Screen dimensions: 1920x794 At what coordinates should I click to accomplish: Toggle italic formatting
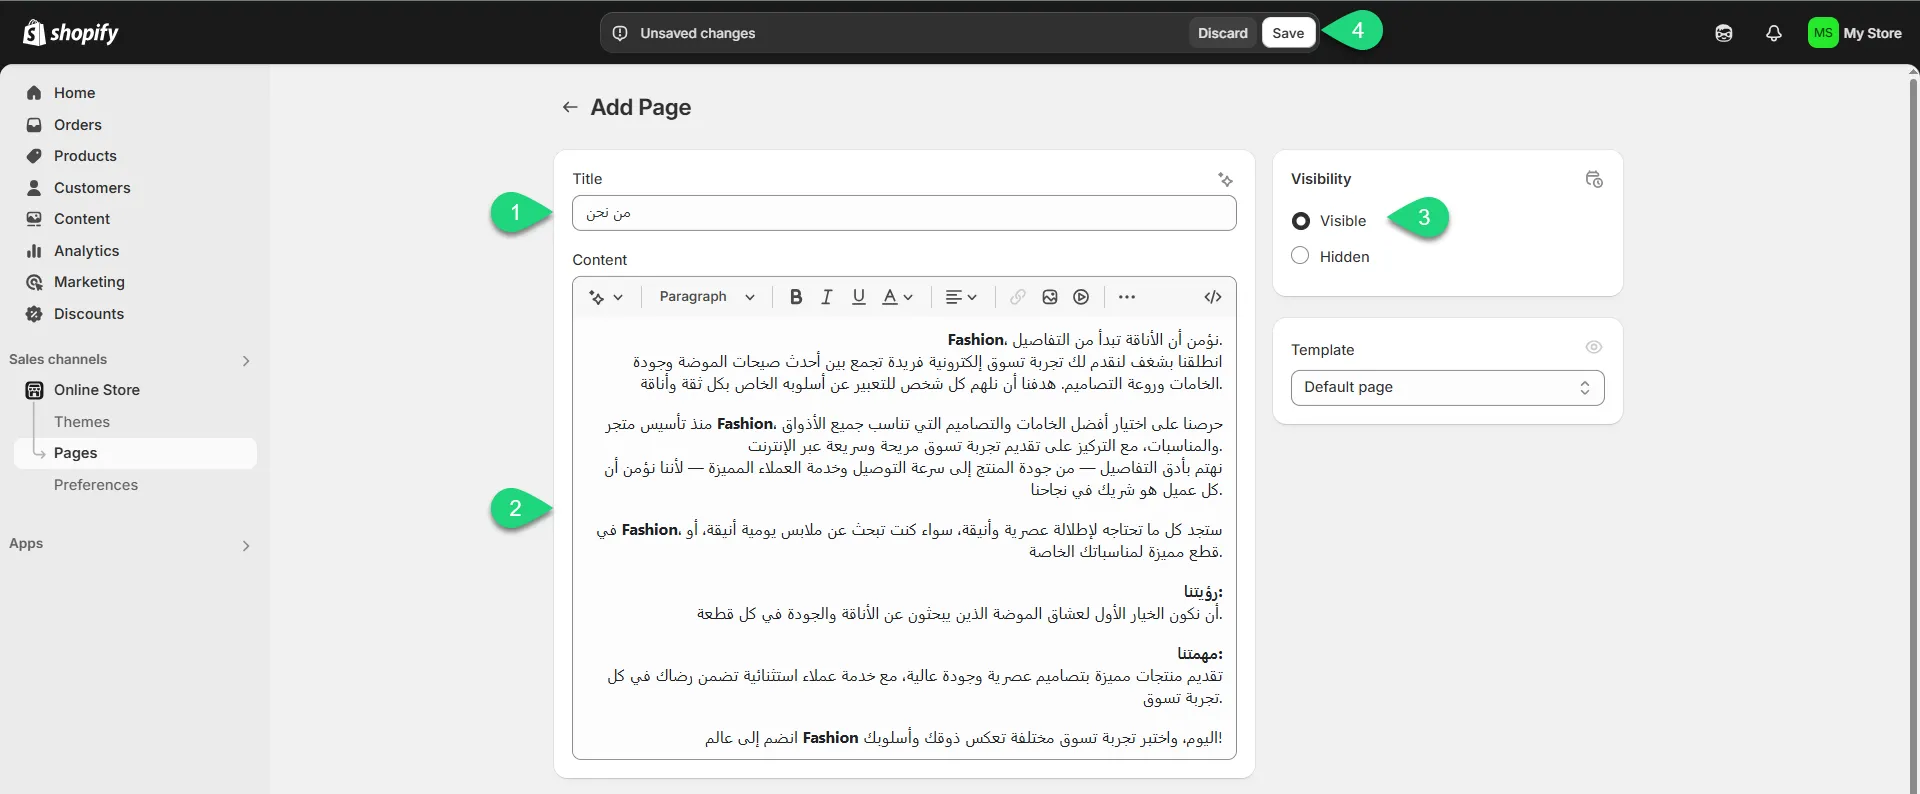(x=827, y=297)
